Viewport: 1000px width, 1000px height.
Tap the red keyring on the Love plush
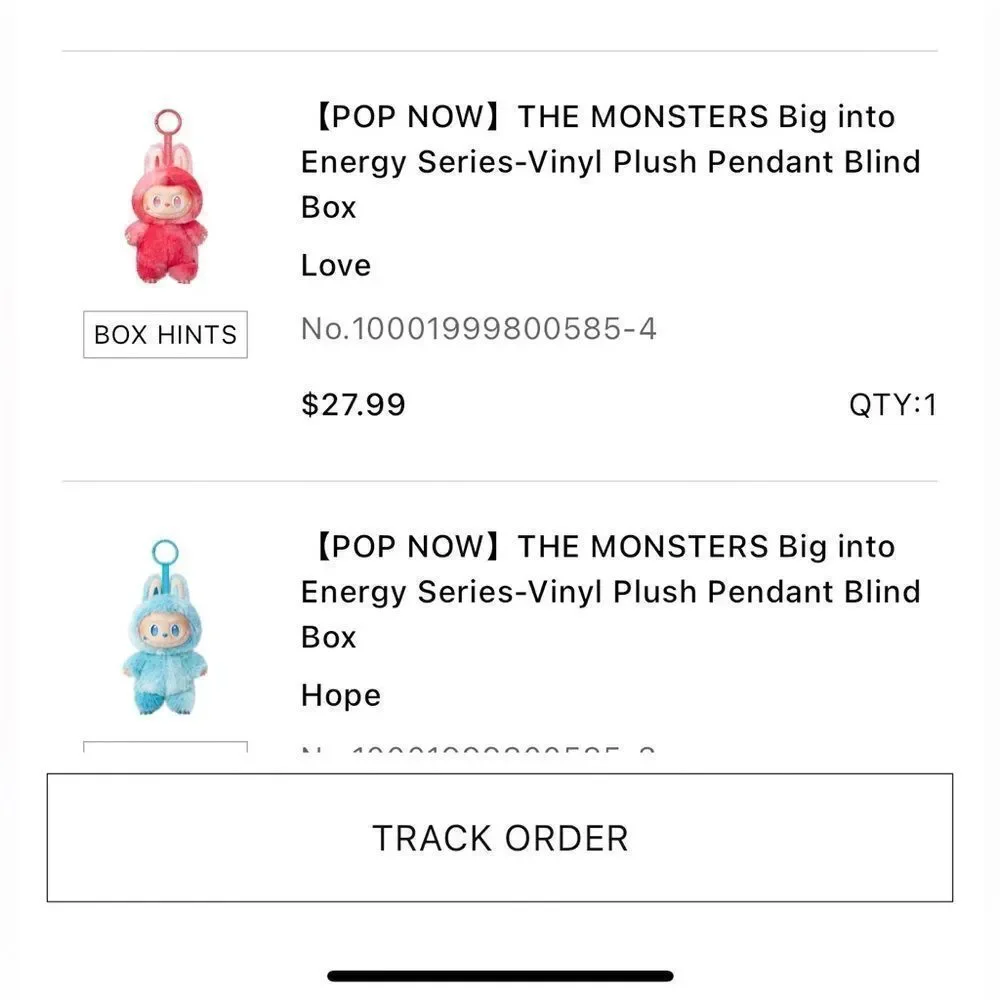tap(167, 124)
